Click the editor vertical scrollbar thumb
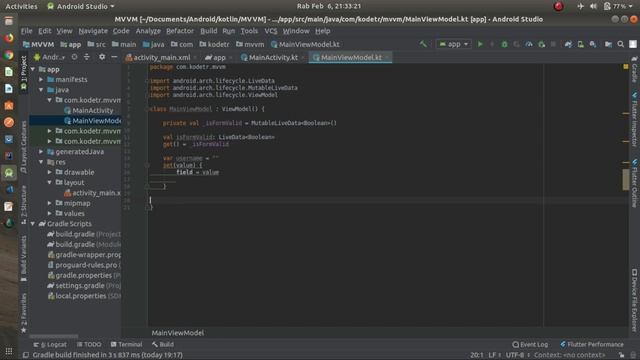 coord(625,179)
